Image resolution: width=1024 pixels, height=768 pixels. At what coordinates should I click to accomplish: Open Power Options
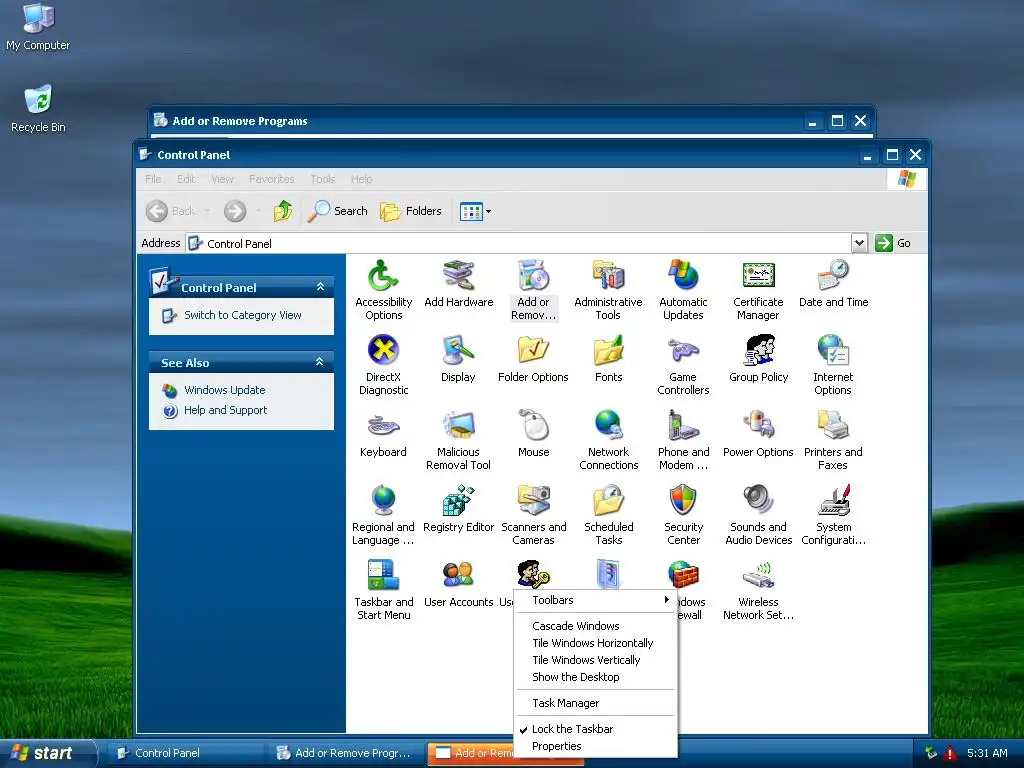[x=758, y=435]
